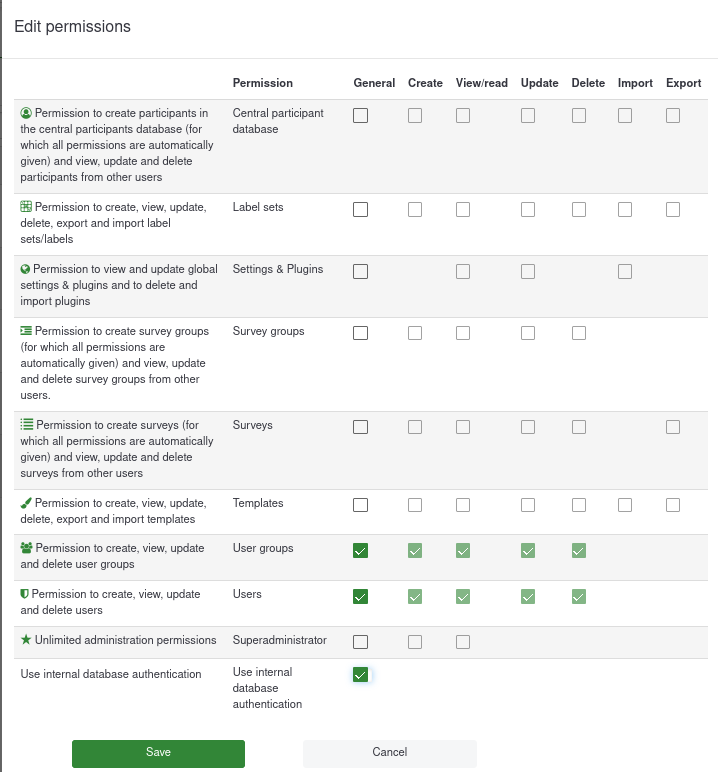Image resolution: width=718 pixels, height=772 pixels.
Task: Click the Templates paintbrush icon
Action: coord(26,503)
